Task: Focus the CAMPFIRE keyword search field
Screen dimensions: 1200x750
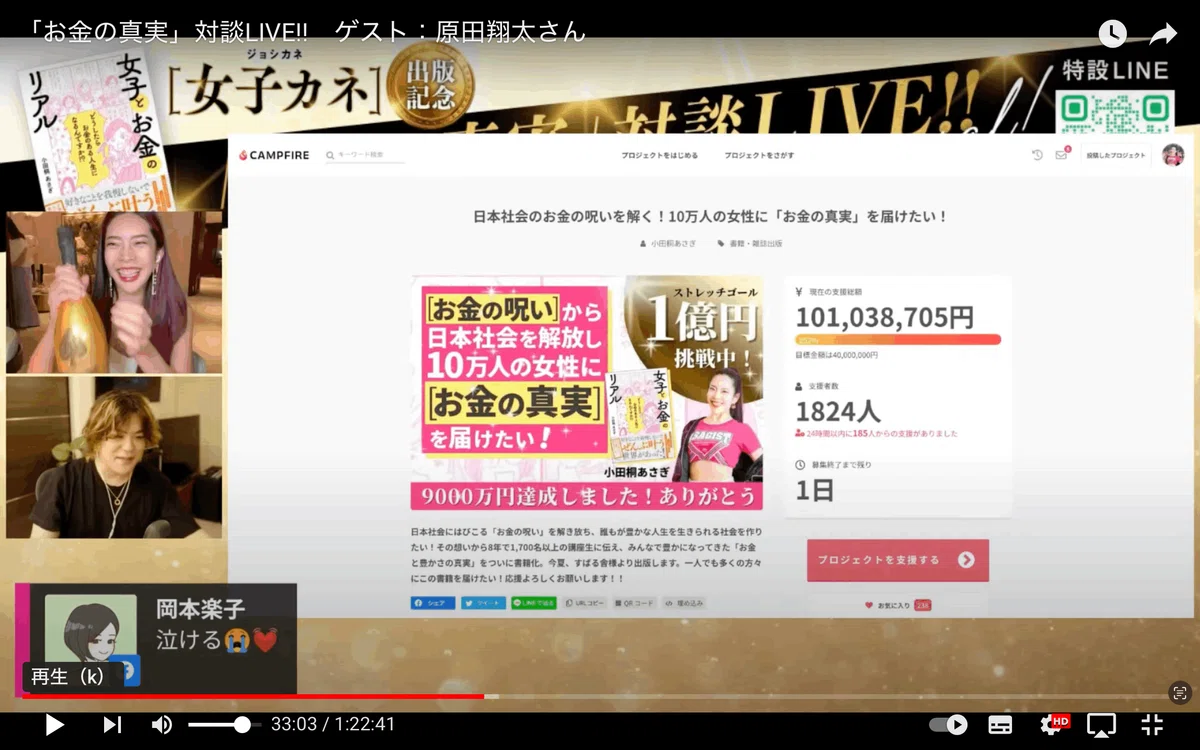Action: click(x=367, y=155)
